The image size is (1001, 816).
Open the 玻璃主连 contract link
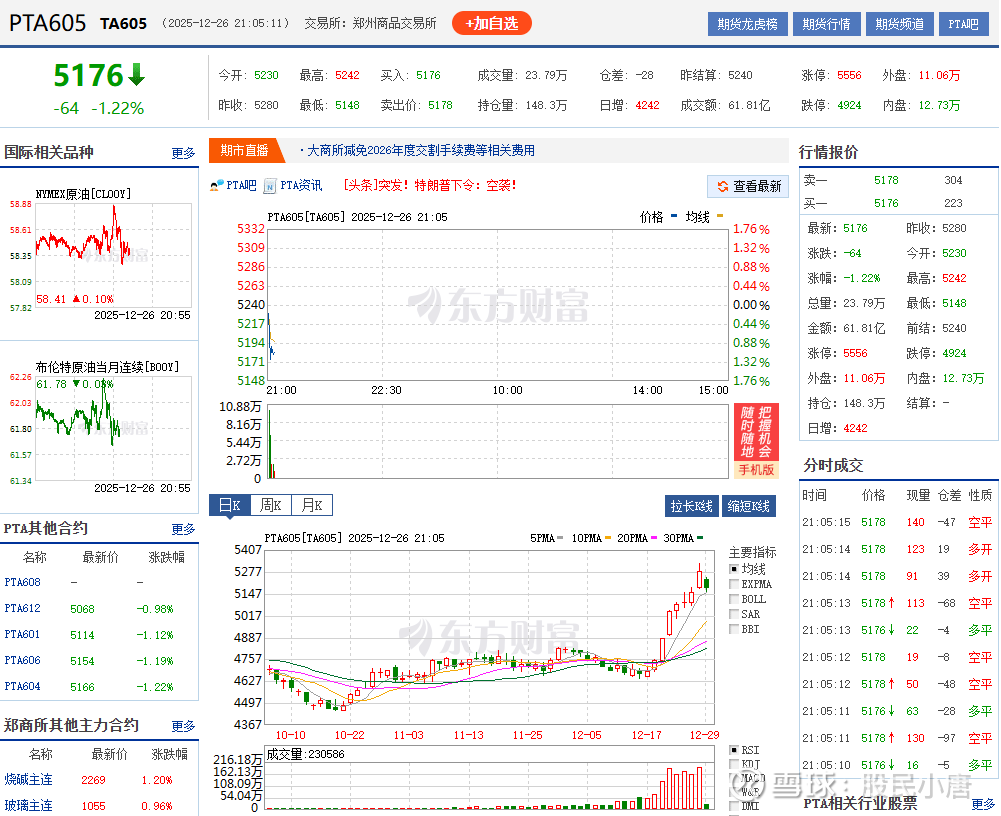click(x=29, y=806)
